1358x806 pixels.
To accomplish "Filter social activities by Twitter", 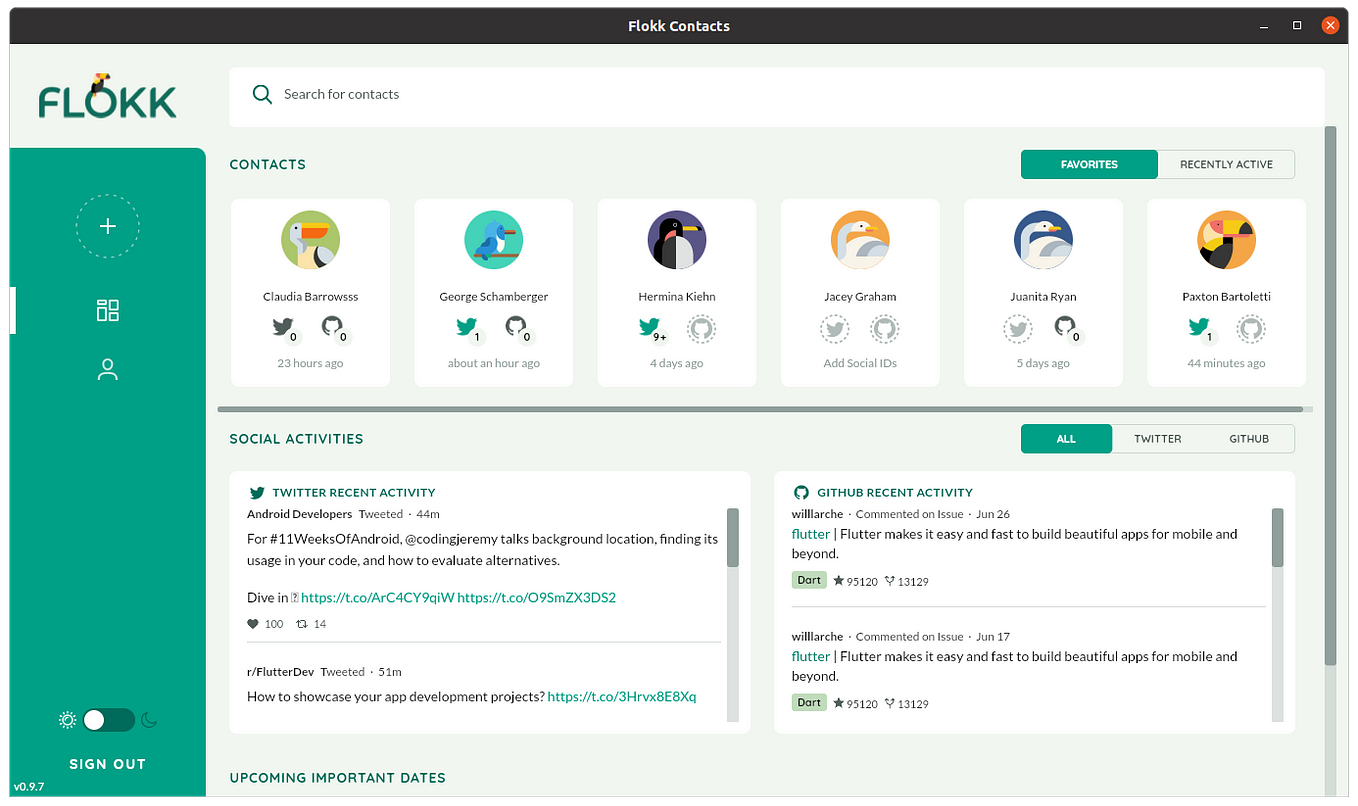I will 1157,439.
